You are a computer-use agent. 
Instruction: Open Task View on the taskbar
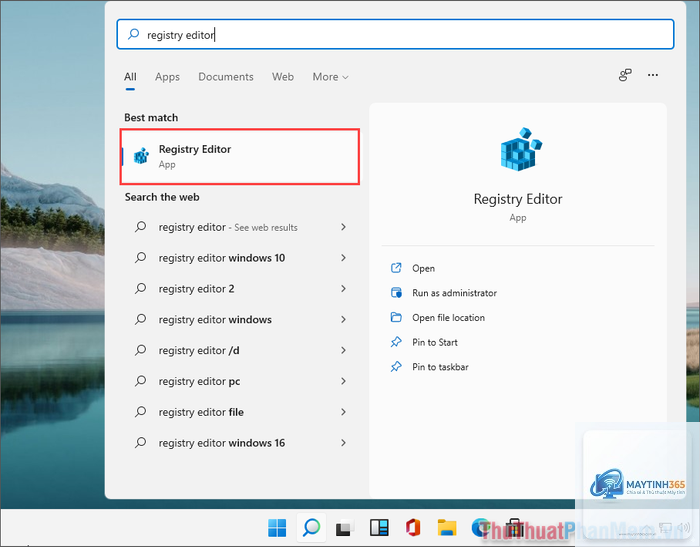(345, 528)
